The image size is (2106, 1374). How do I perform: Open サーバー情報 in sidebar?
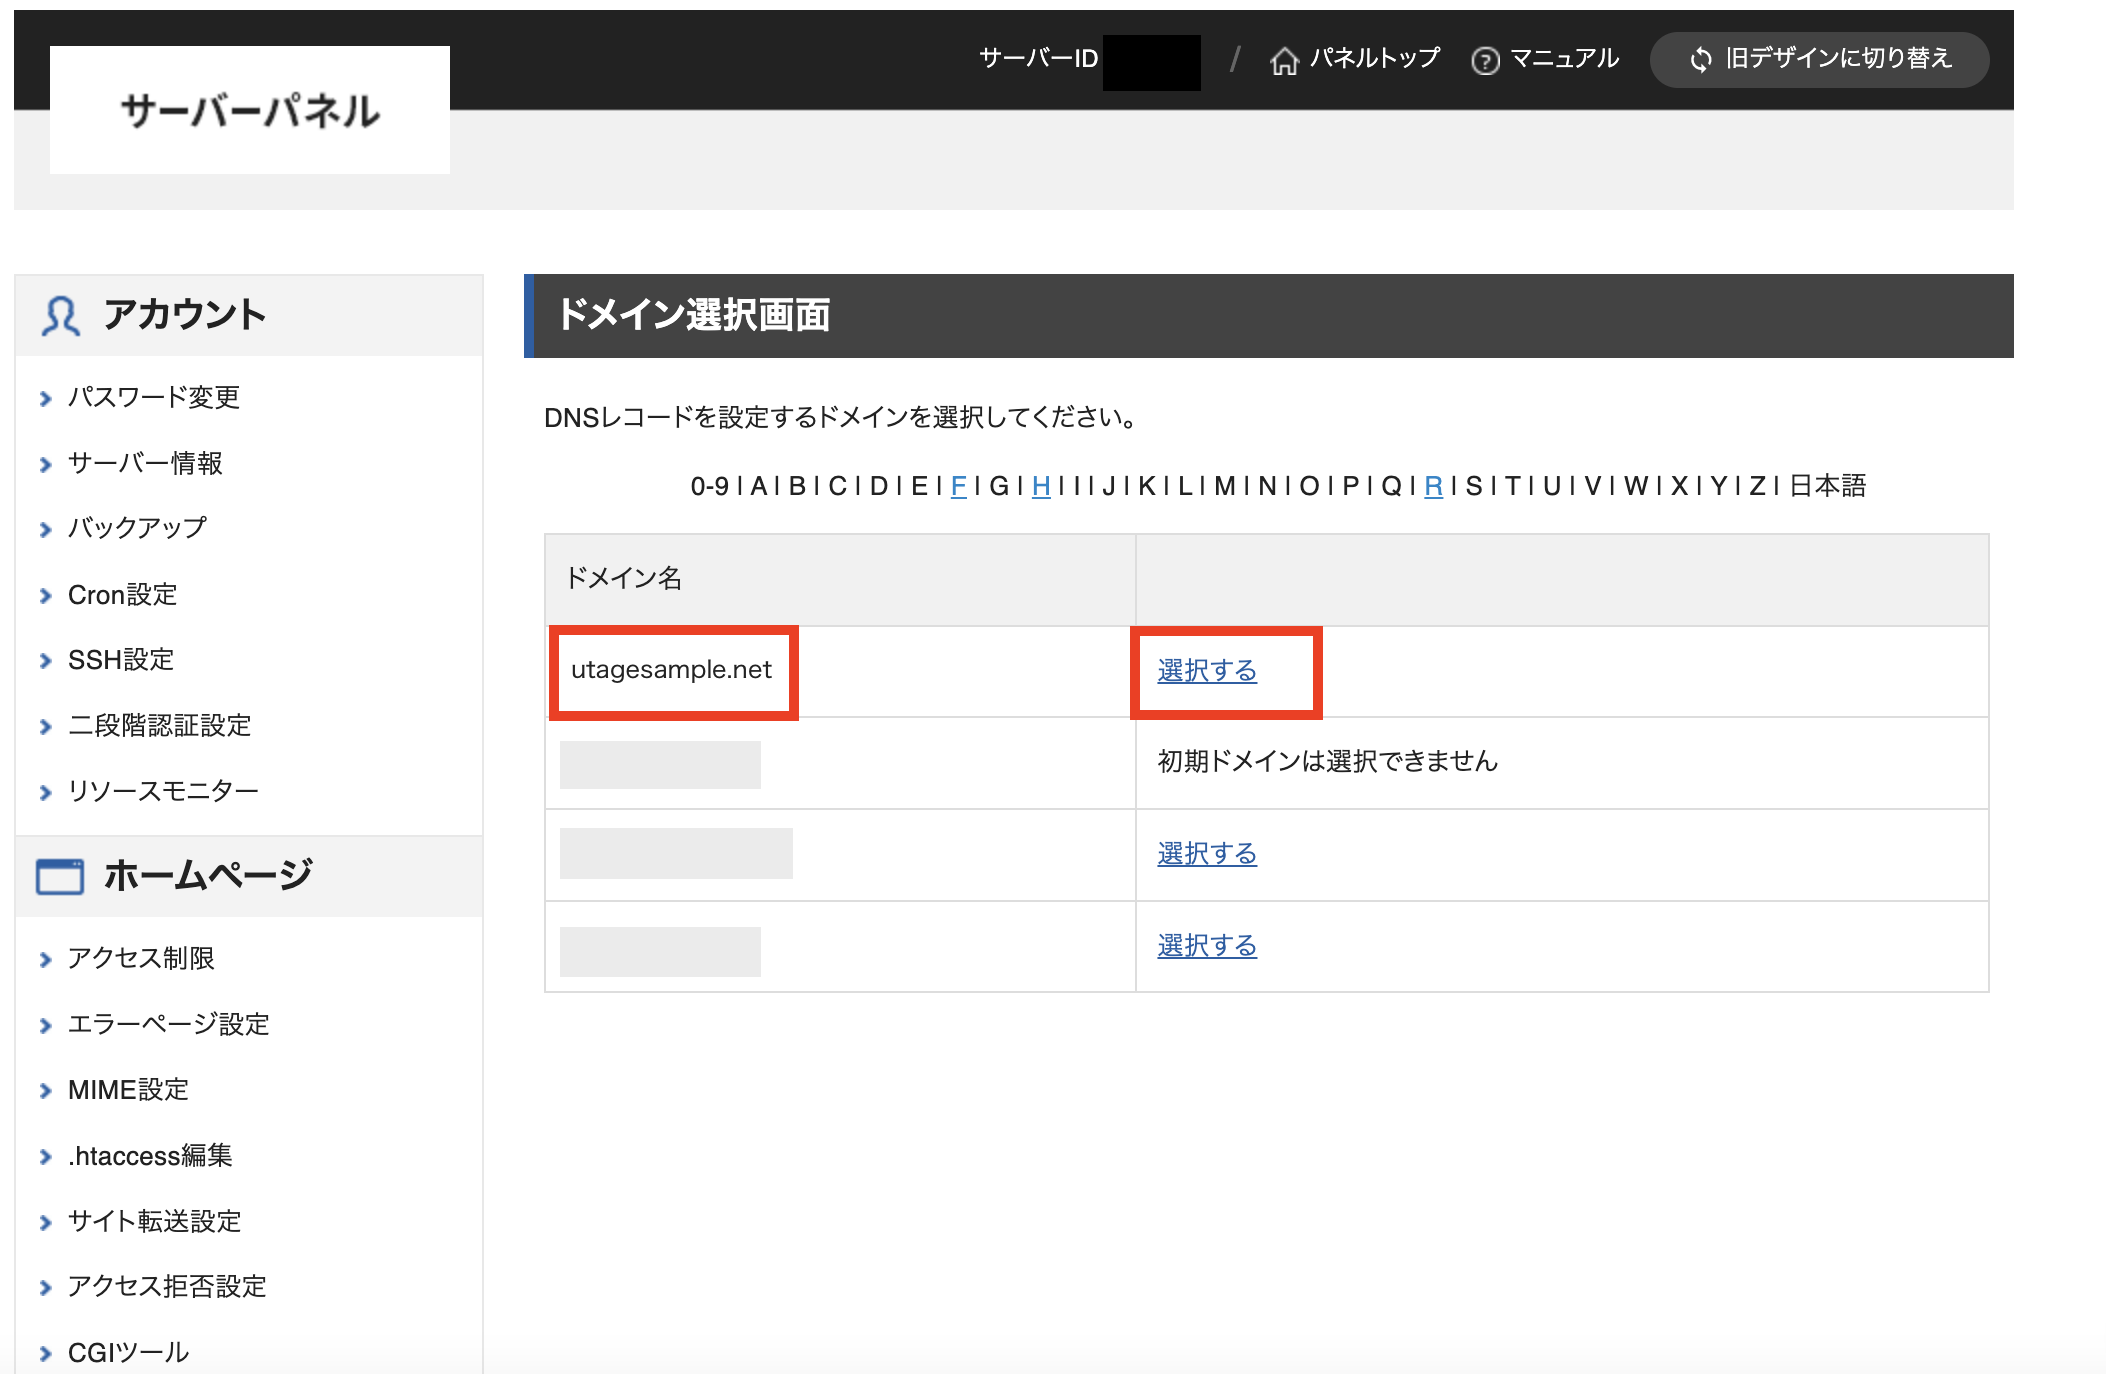click(x=145, y=463)
